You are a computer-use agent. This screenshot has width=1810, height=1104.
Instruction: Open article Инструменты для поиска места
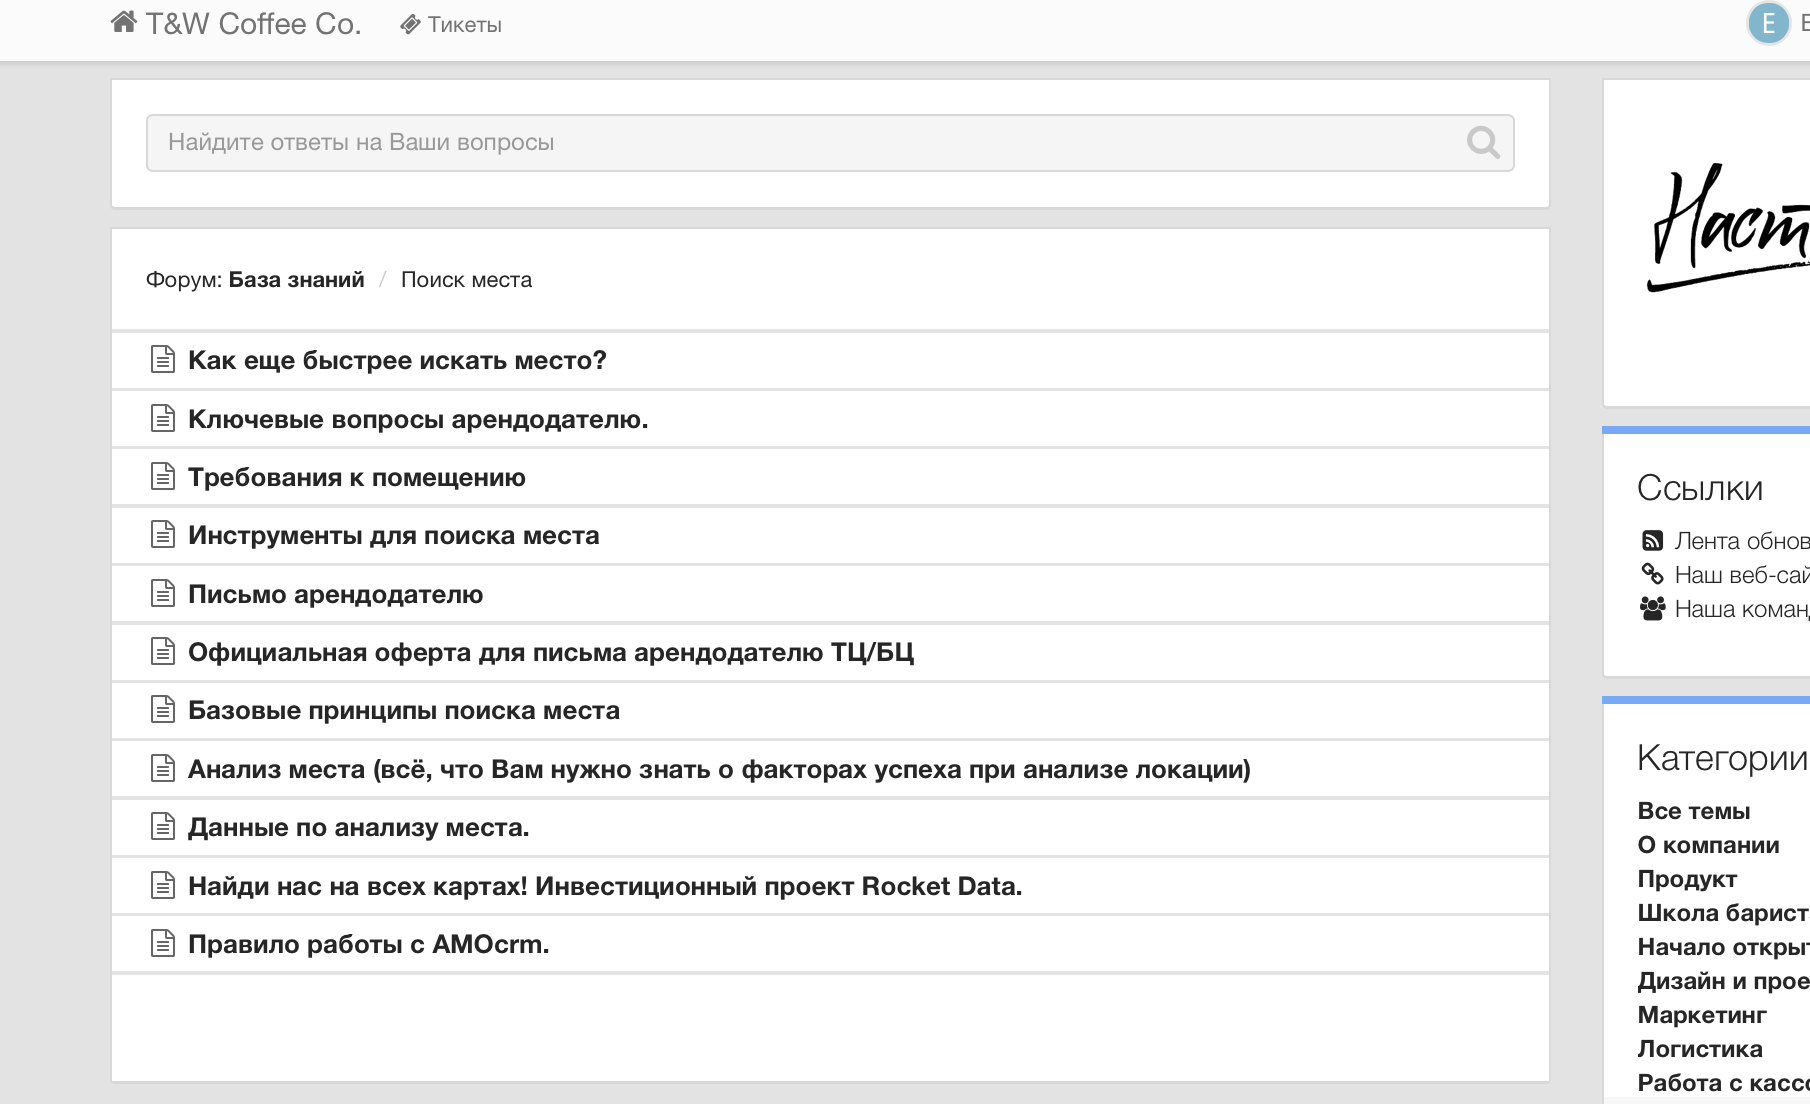[x=394, y=535]
